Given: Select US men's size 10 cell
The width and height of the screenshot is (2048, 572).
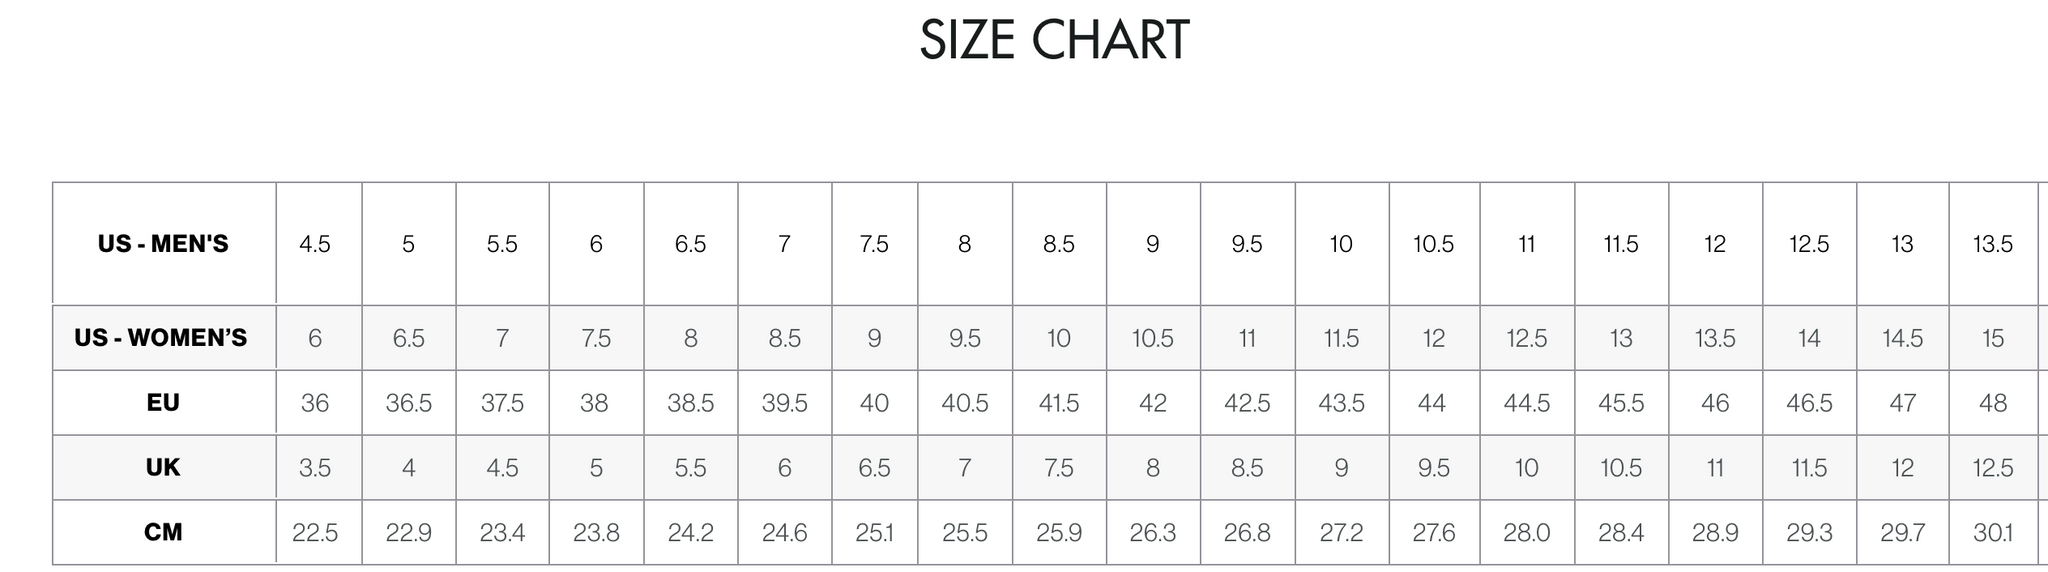Looking at the screenshot, I should coord(1341,244).
